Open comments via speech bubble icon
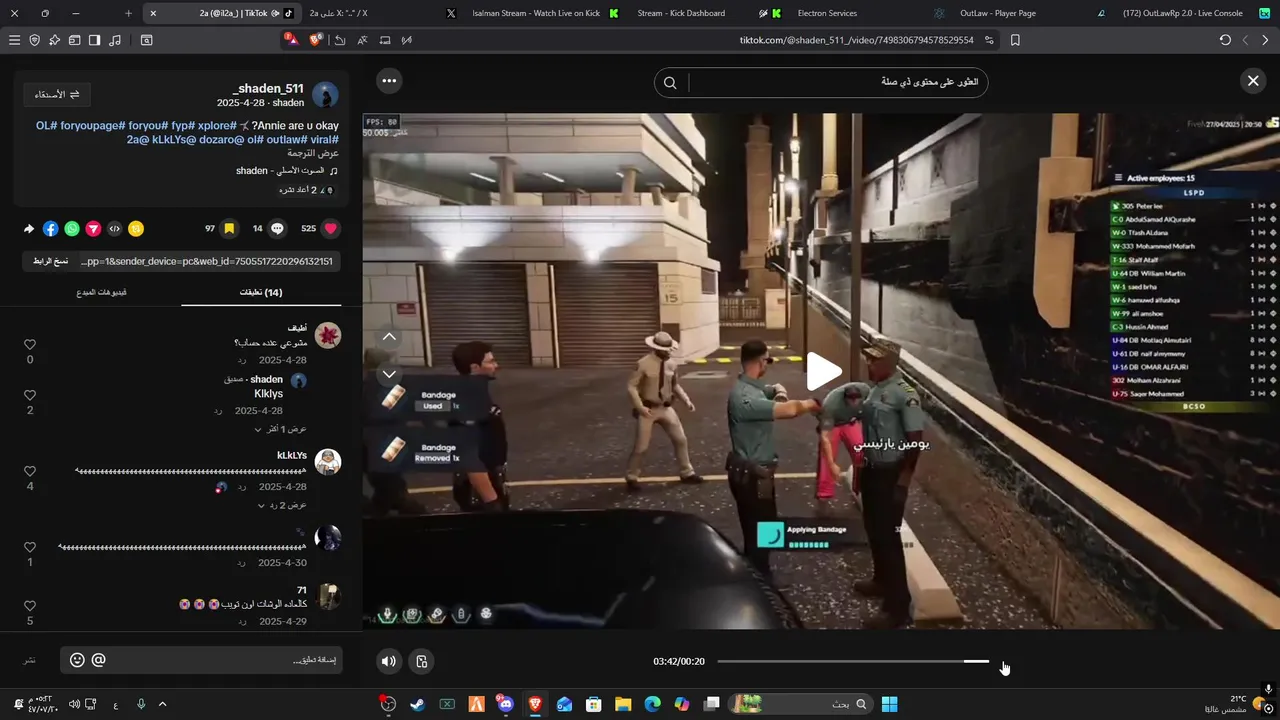The height and width of the screenshot is (720, 1280). pyautogui.click(x=277, y=228)
